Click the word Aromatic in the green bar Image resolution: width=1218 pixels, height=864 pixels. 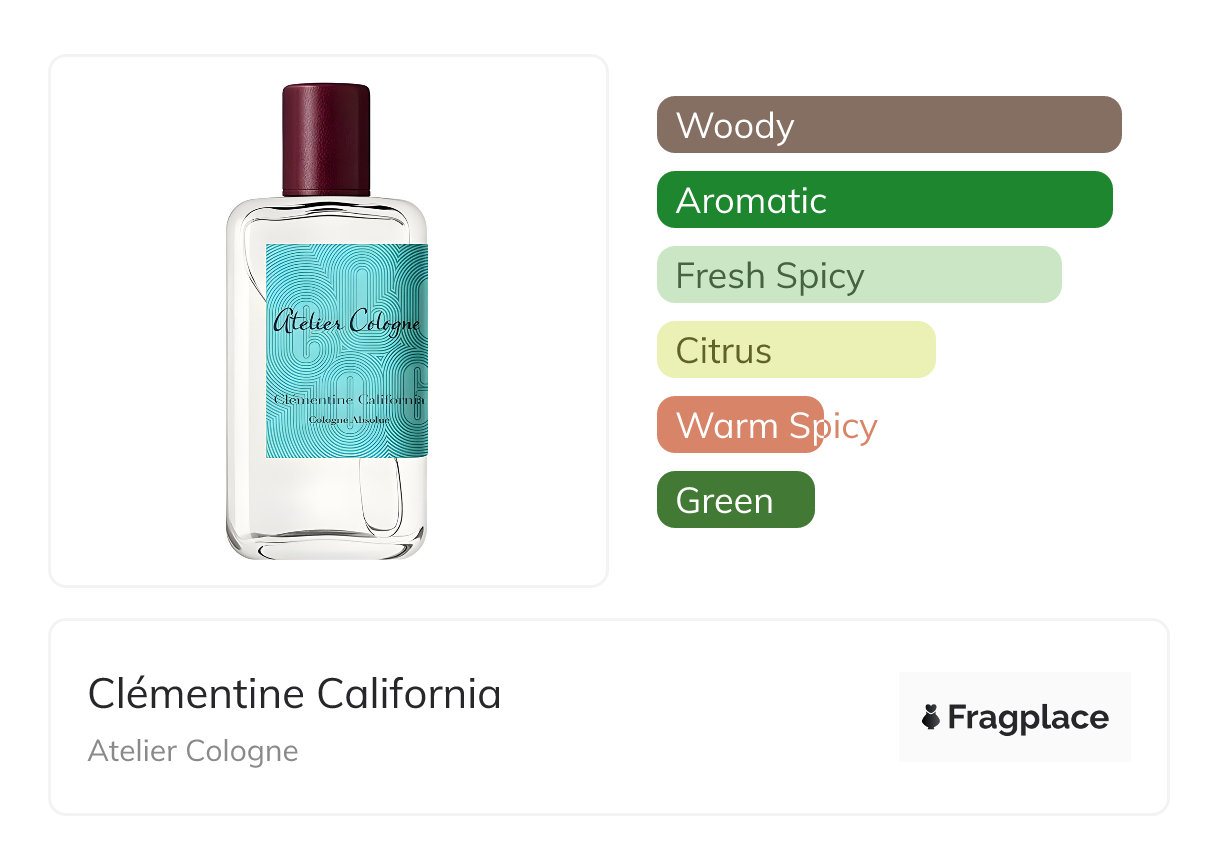click(751, 201)
